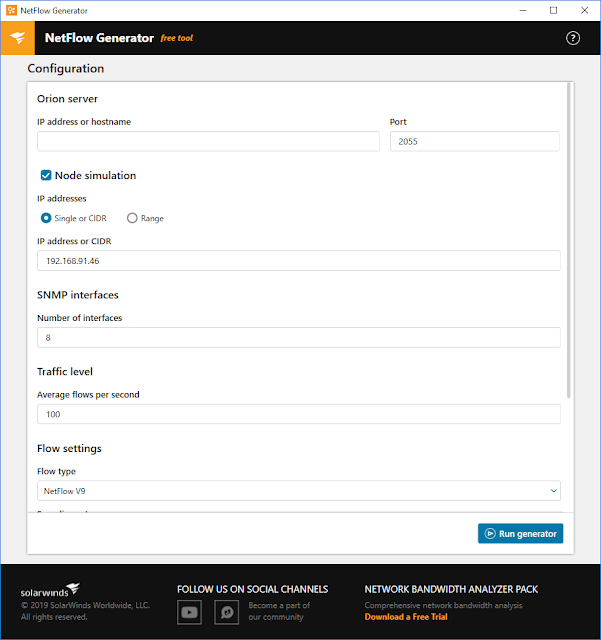Minimize the NetFlow Generator window
Image resolution: width=601 pixels, height=640 pixels.
(523, 11)
